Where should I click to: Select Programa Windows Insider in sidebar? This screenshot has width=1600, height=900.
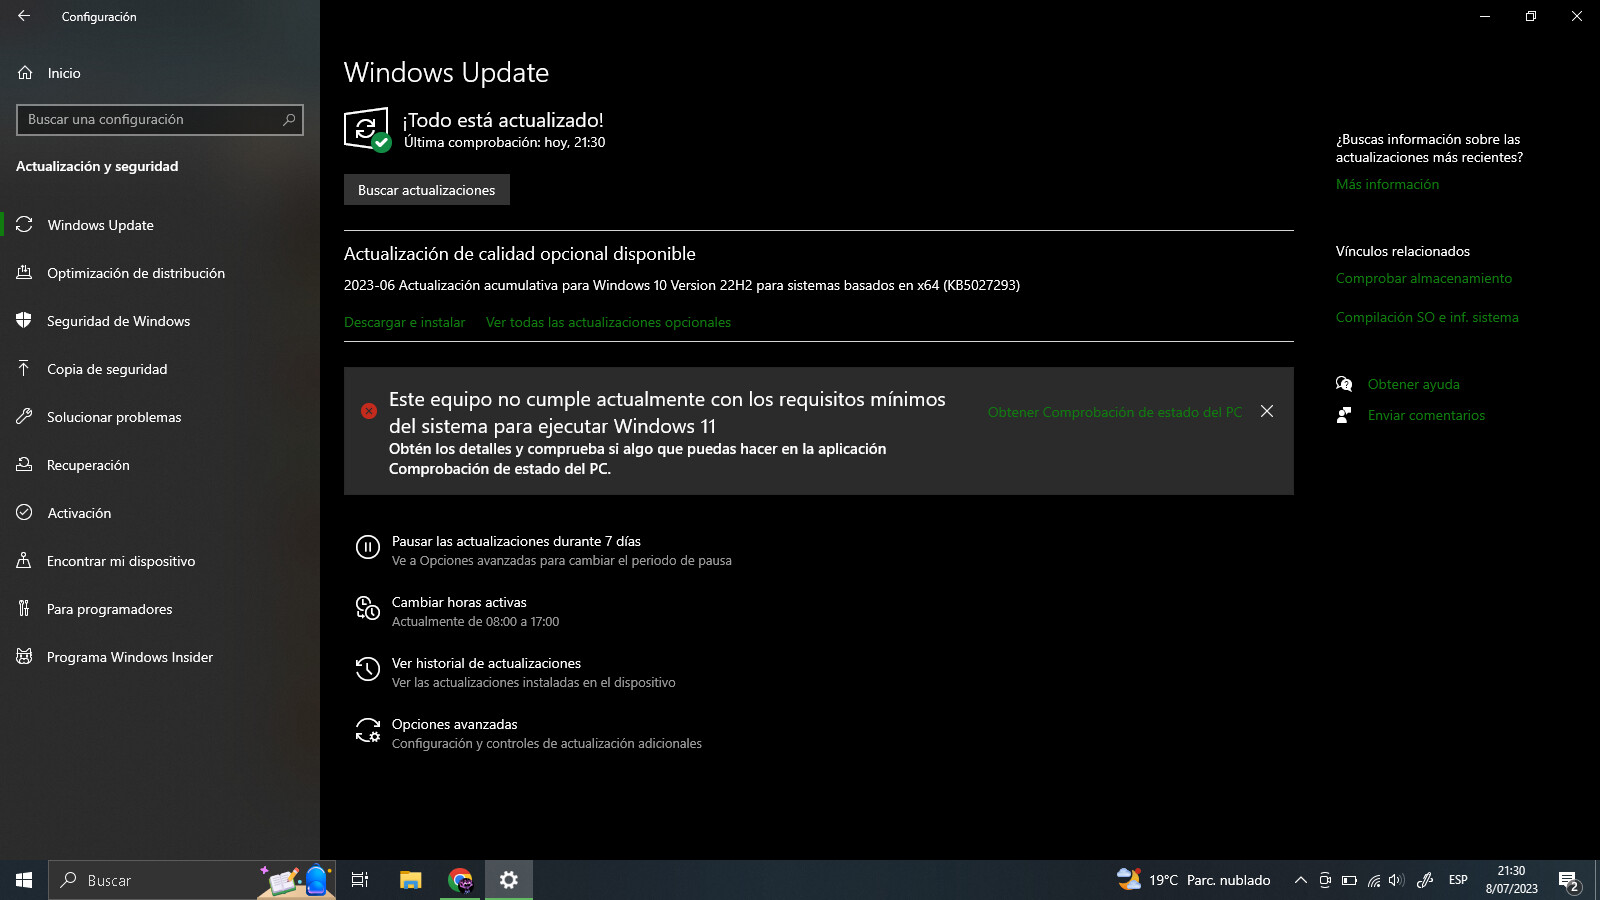click(129, 657)
